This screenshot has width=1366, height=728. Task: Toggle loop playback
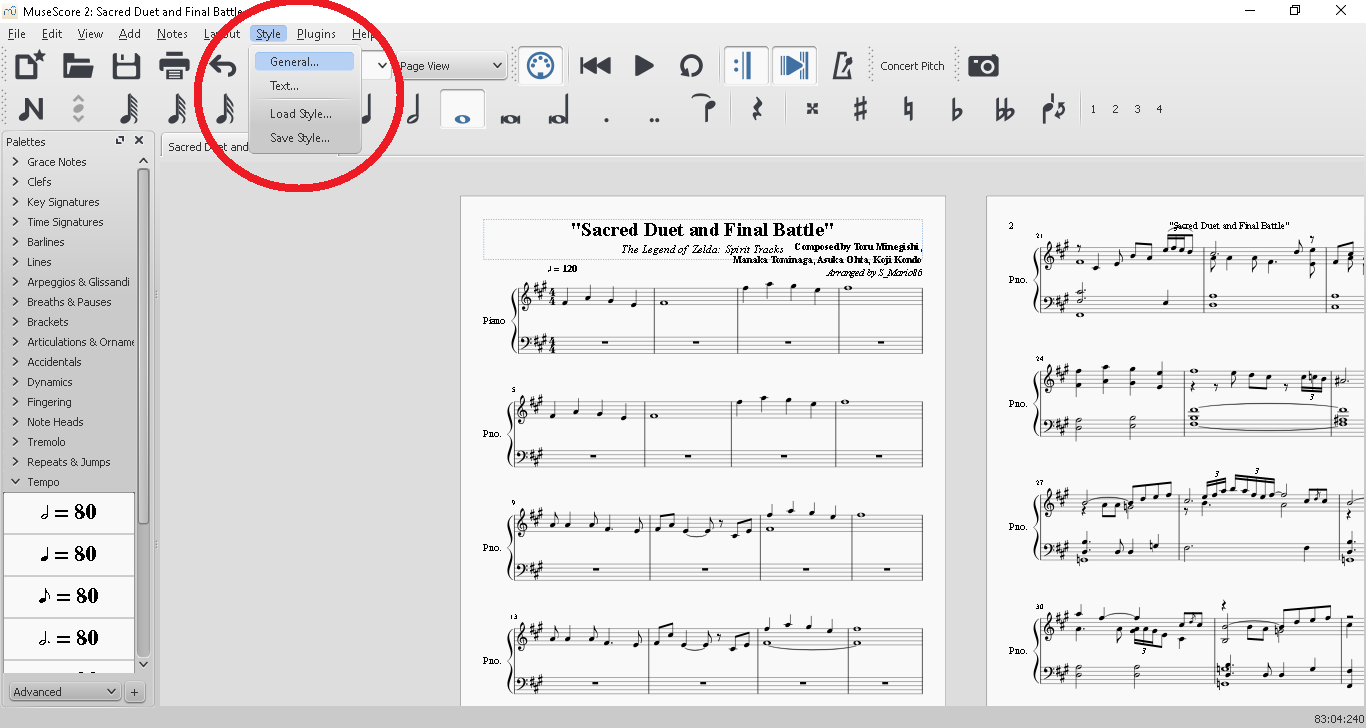[x=691, y=66]
